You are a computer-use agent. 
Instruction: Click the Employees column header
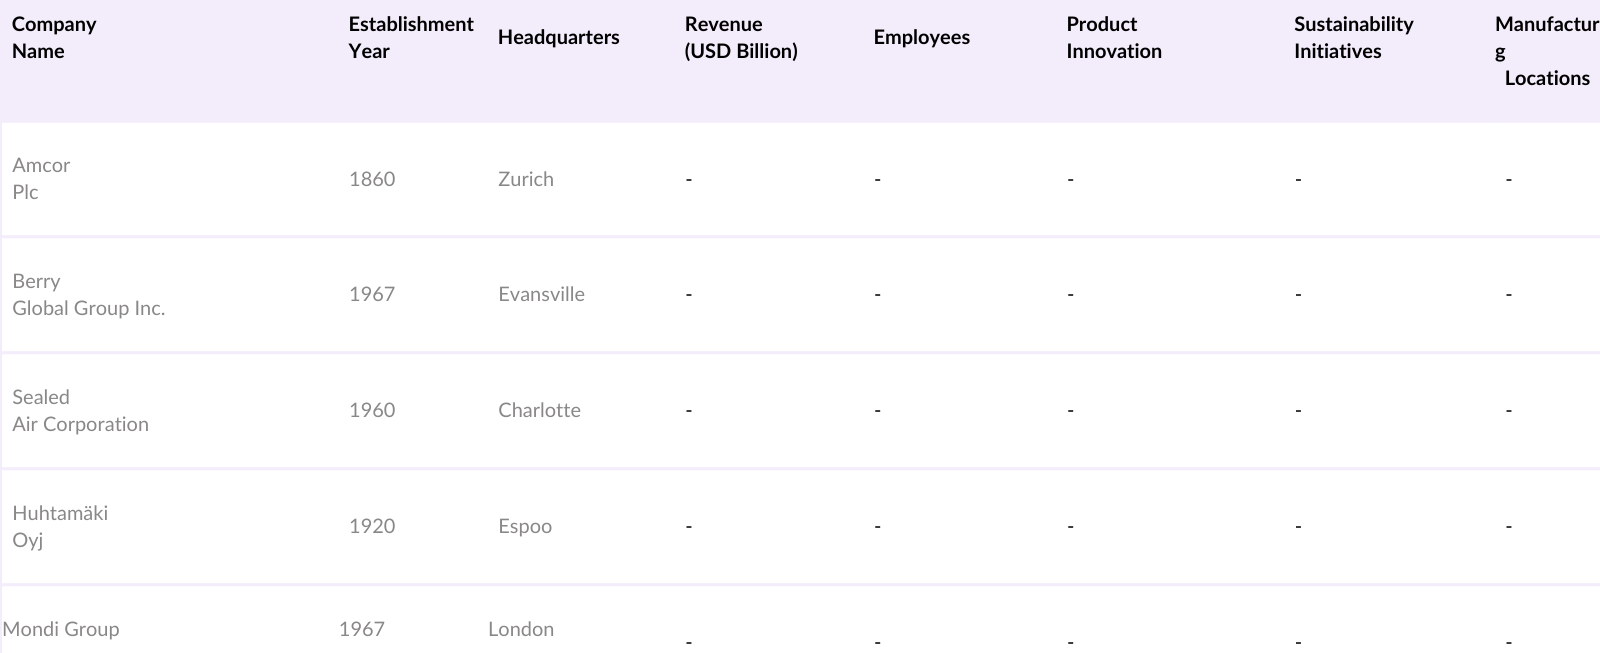click(921, 38)
